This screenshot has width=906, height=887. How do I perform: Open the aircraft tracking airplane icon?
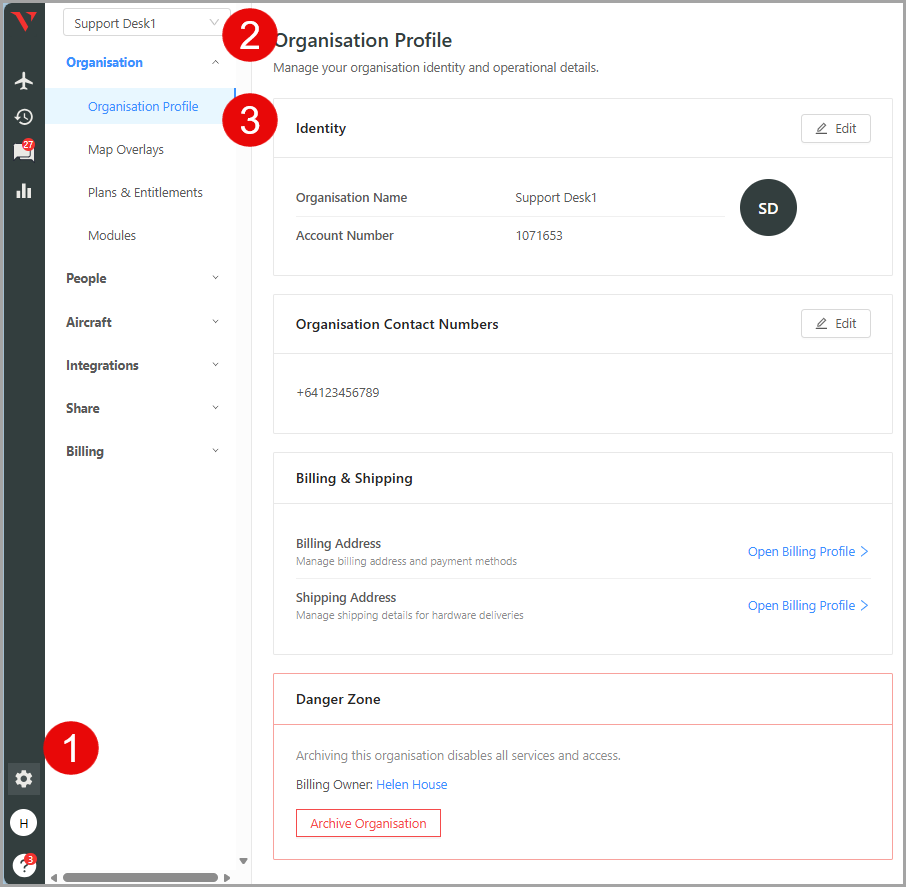click(x=24, y=81)
